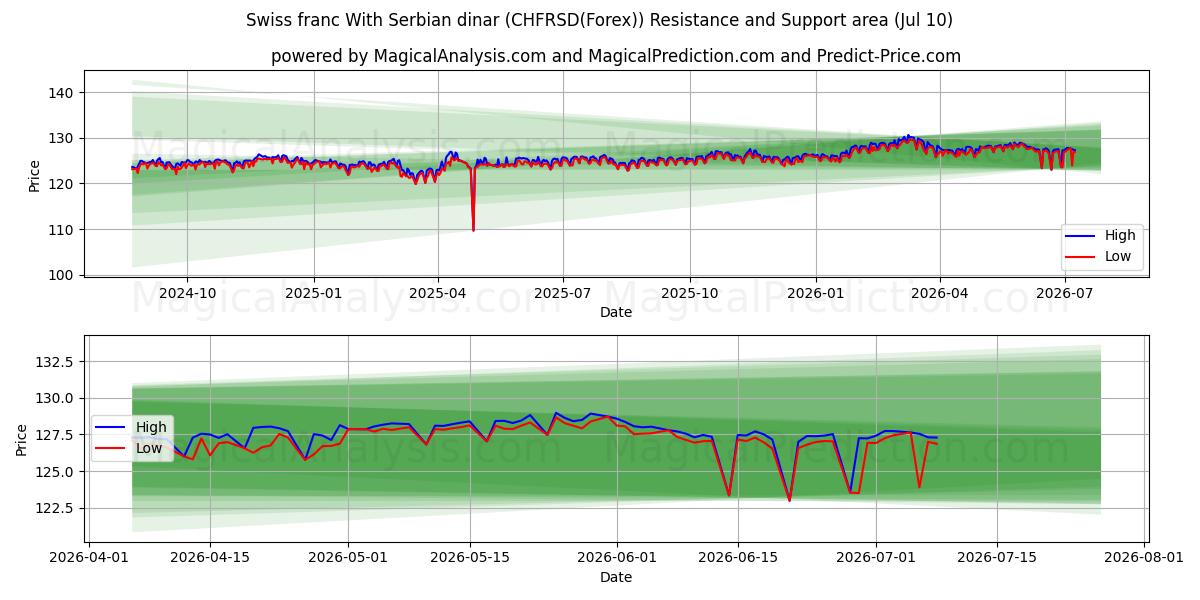1200x600 pixels.
Task: Click the 110 price tick in top chart
Action: coord(62,230)
